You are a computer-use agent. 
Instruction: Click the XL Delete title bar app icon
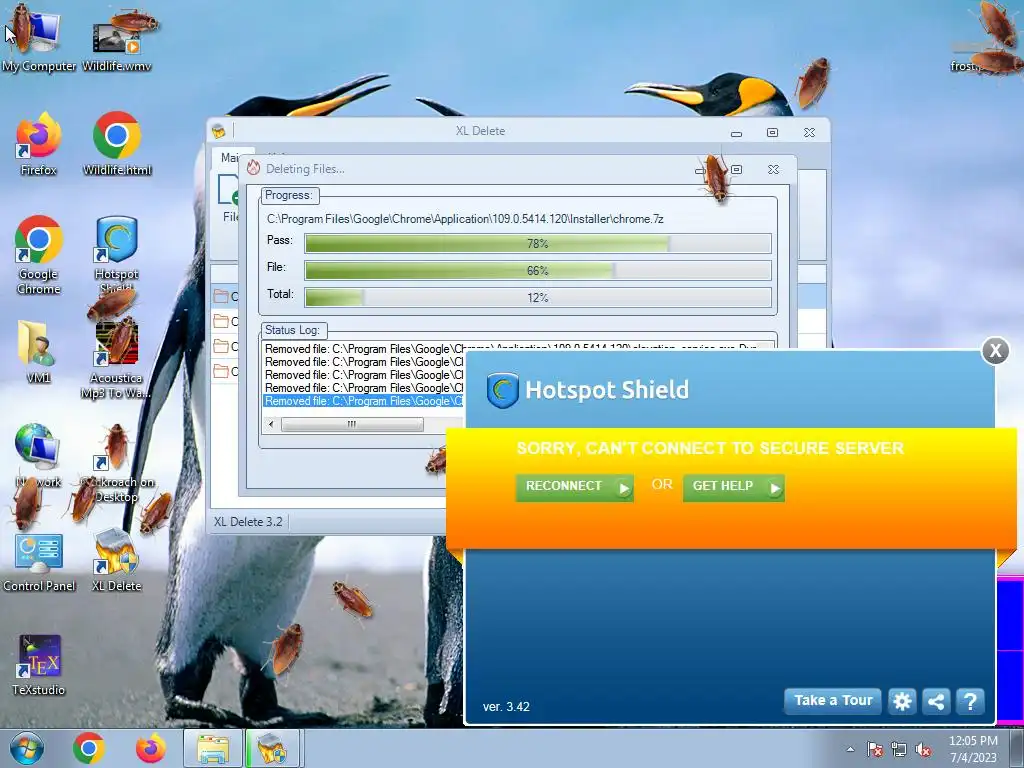[219, 131]
